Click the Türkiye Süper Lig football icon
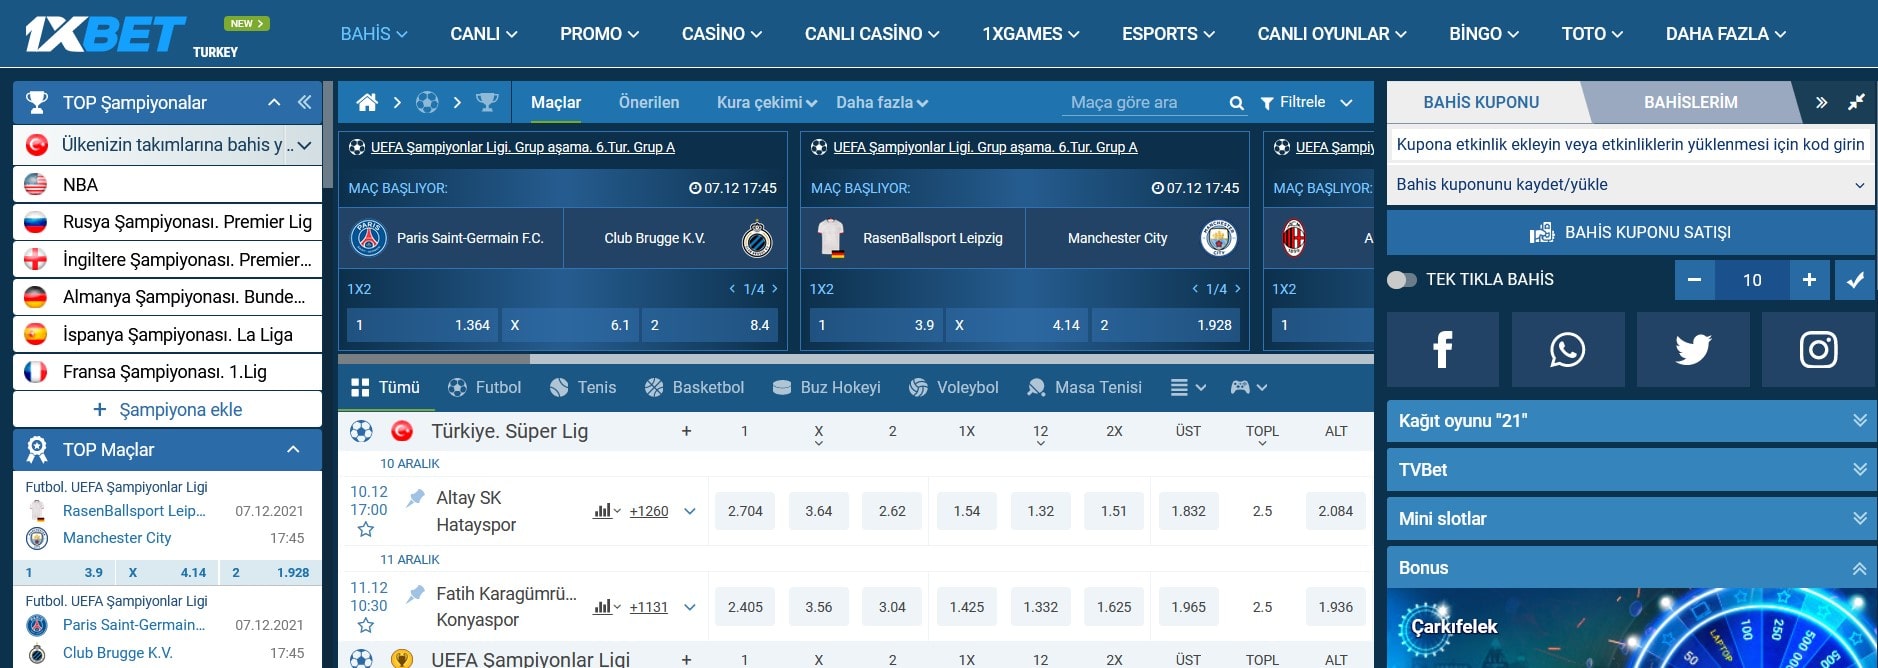Image resolution: width=1878 pixels, height=668 pixels. coord(361,431)
